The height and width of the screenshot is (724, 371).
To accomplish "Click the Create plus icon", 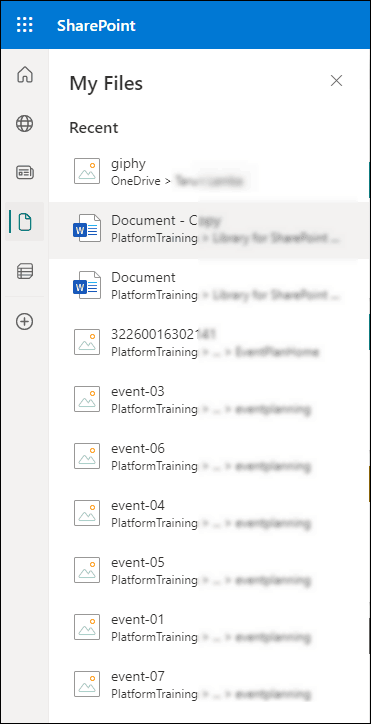I will pos(24,321).
